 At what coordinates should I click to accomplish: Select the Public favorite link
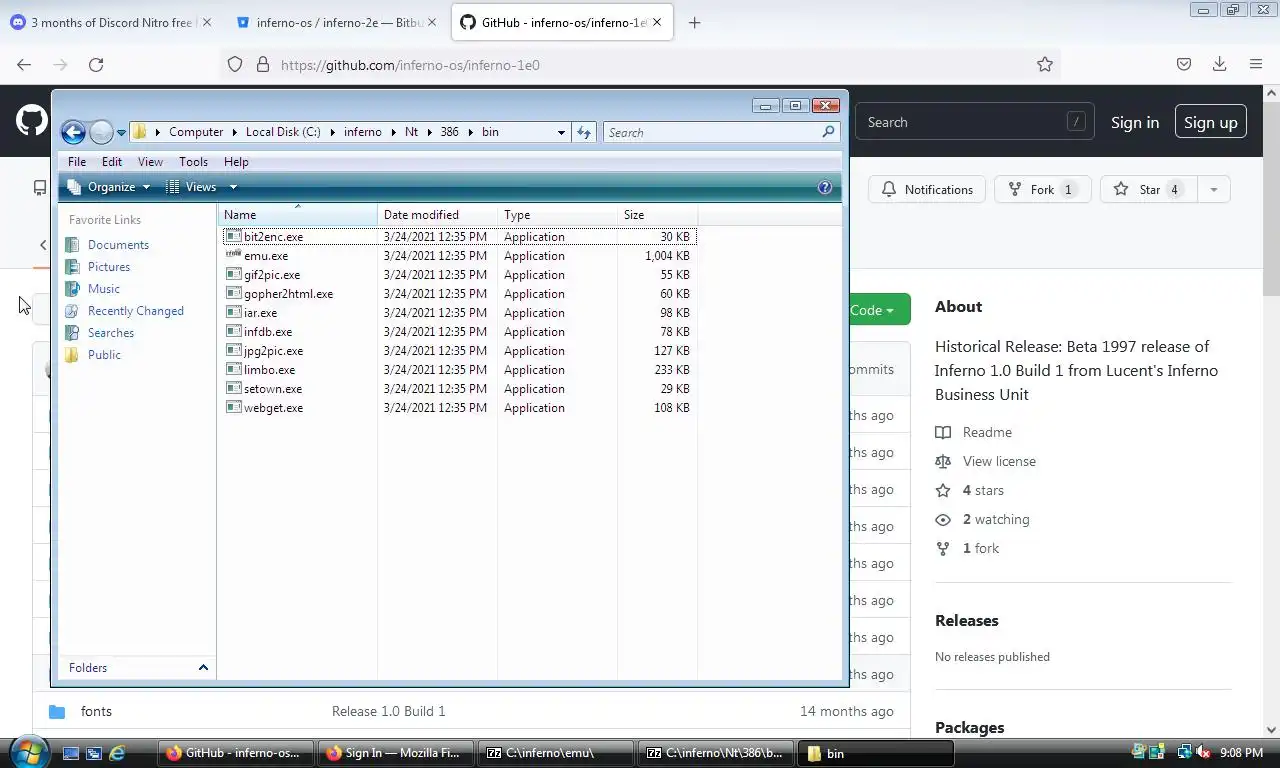(x=104, y=355)
